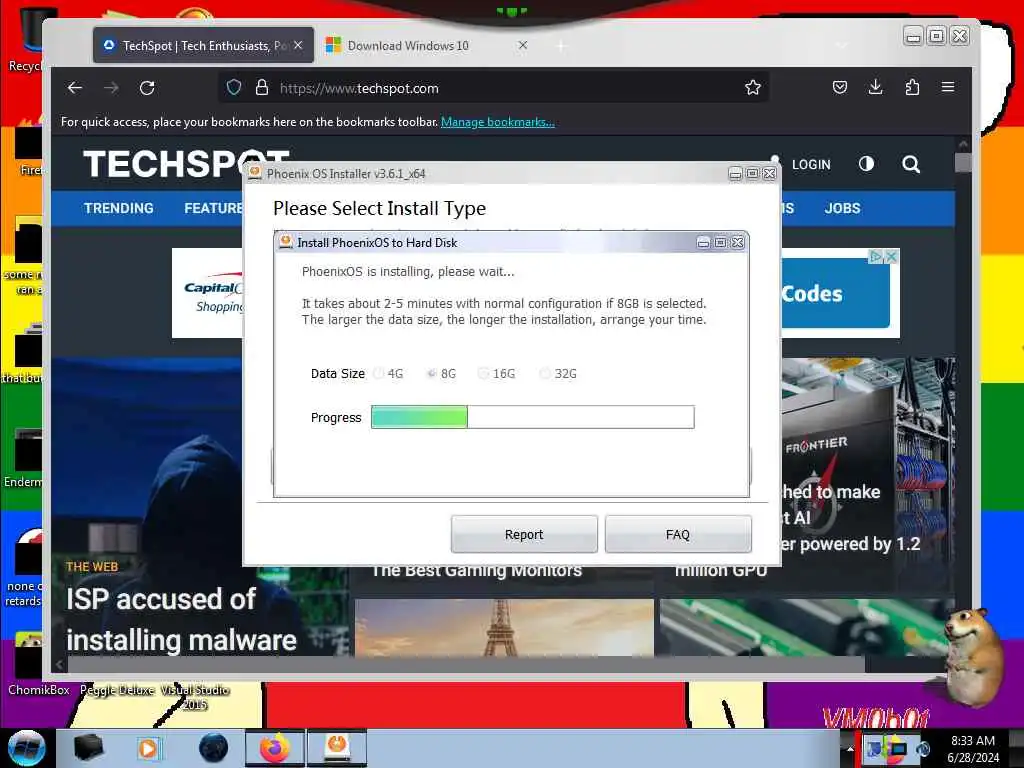Close the Download Windows 10 tab
This screenshot has height=768, width=1024.
522,45
